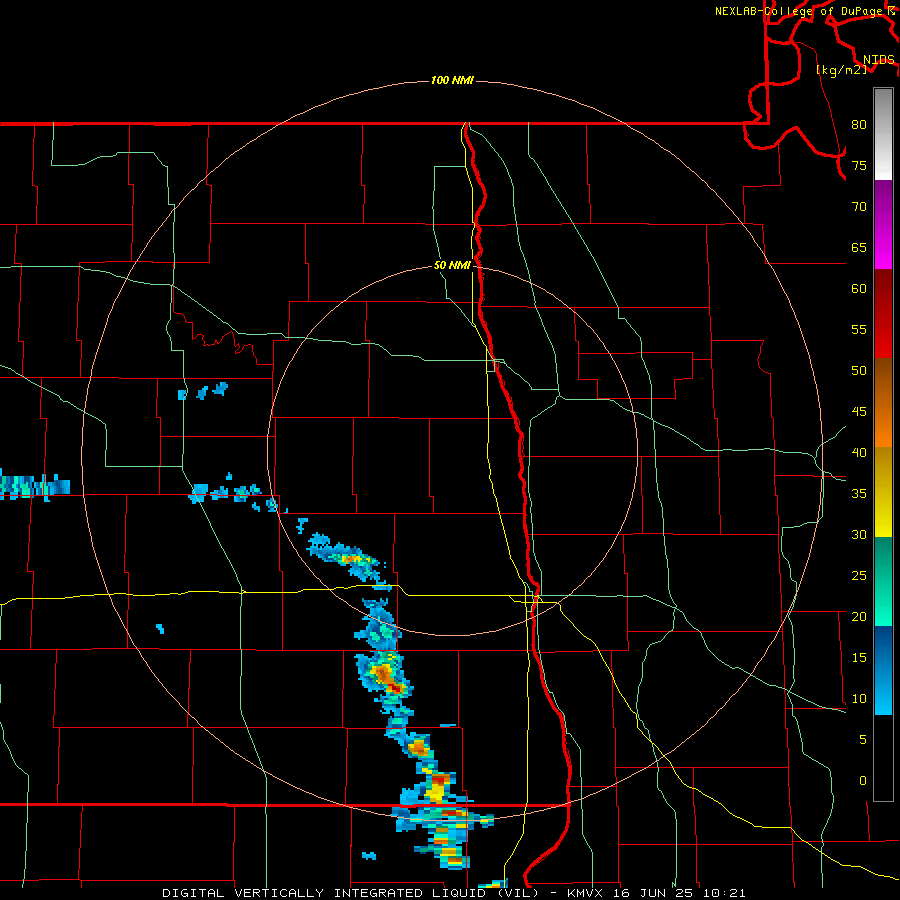
Task: Click the 25 scale value on color bar
Action: 859,576
